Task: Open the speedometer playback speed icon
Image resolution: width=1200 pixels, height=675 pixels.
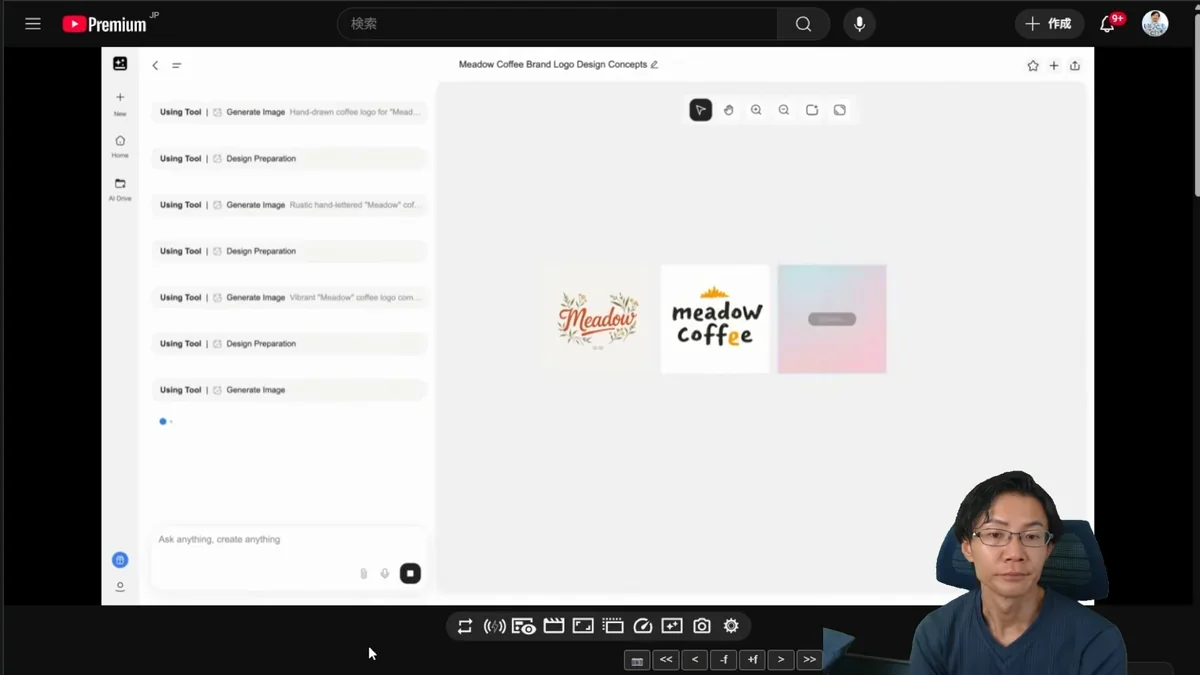Action: point(643,626)
